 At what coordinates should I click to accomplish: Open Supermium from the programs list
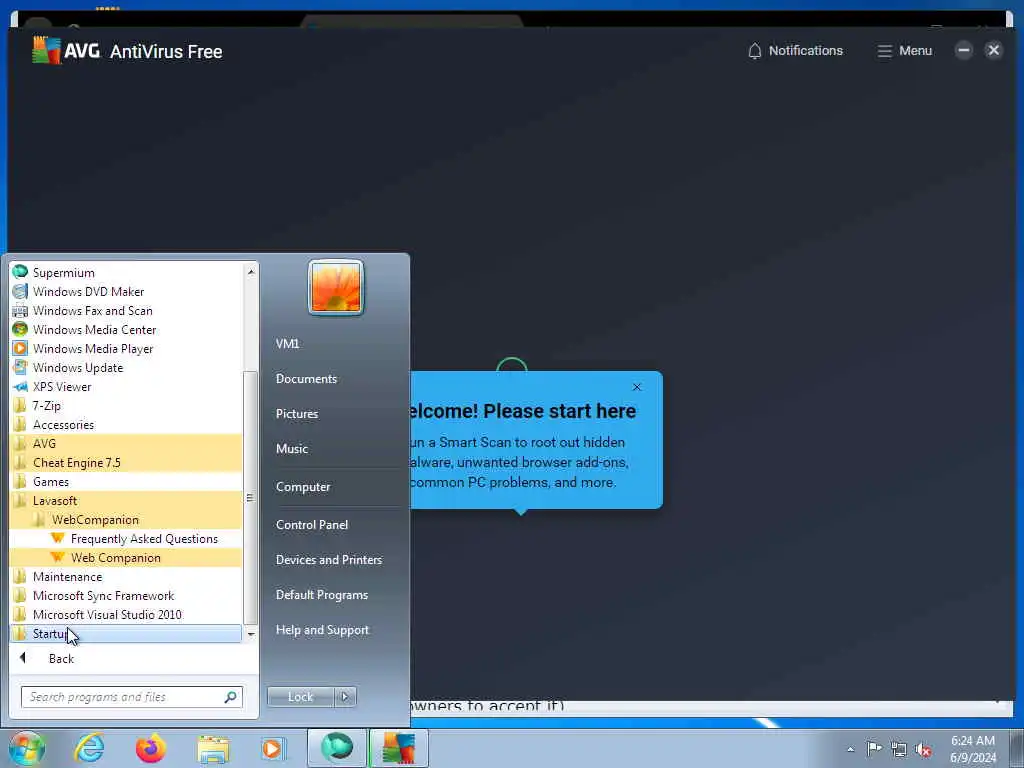pos(126,272)
